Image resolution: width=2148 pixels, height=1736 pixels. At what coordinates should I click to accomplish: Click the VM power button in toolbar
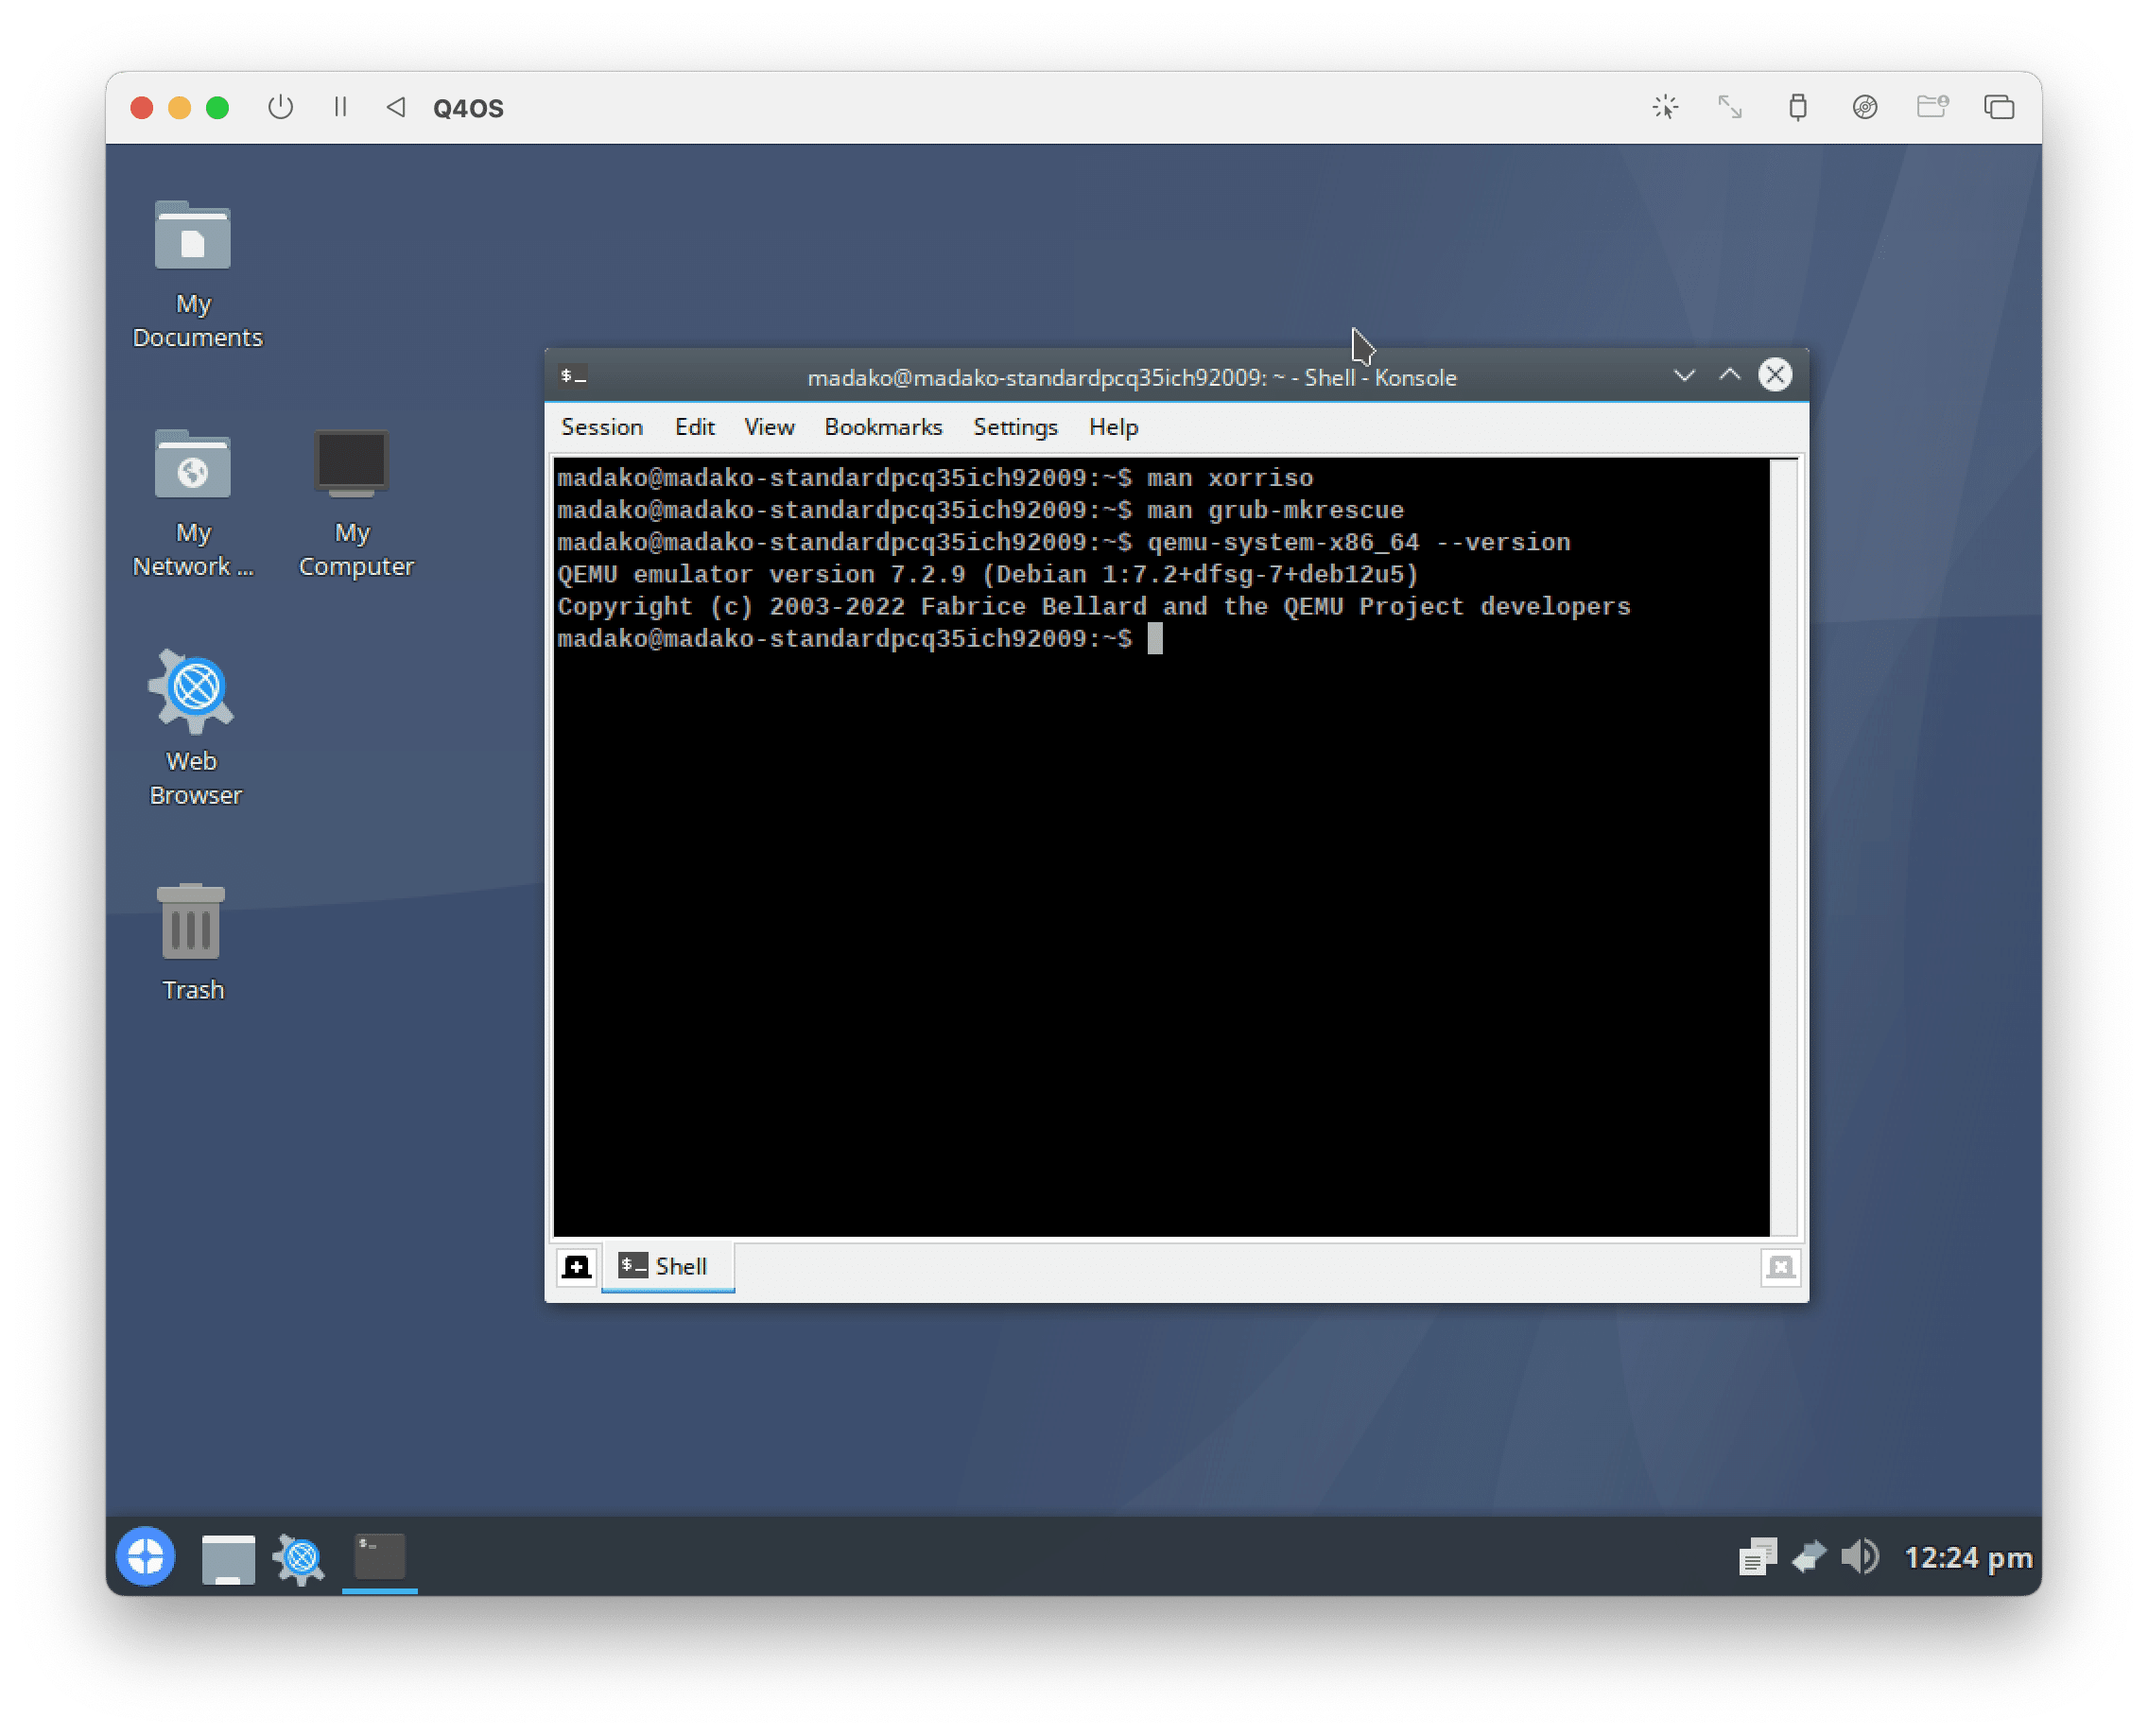[281, 107]
